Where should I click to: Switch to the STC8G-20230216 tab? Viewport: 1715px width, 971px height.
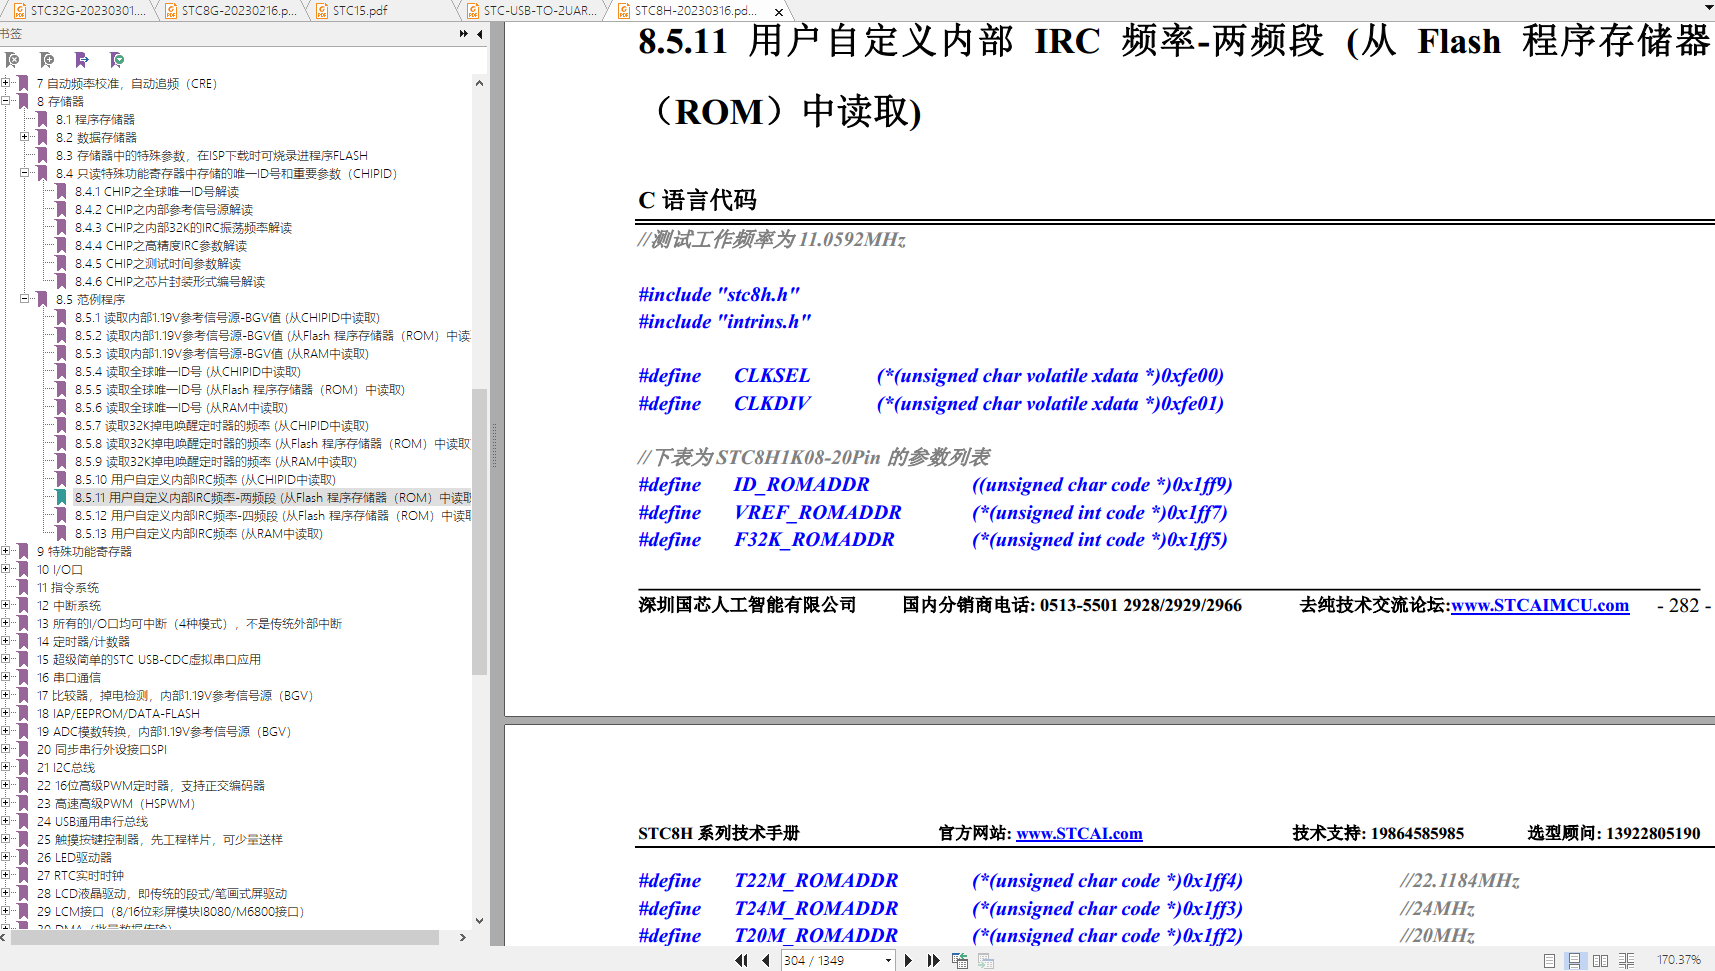tap(230, 11)
